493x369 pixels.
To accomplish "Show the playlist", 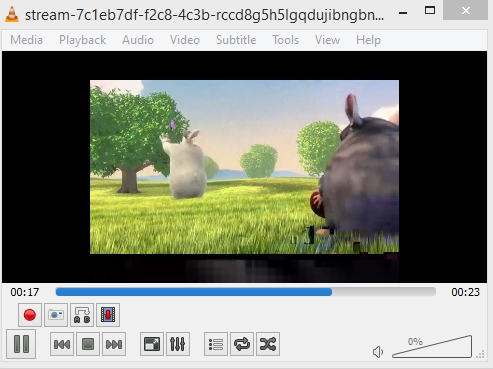I will pos(216,344).
